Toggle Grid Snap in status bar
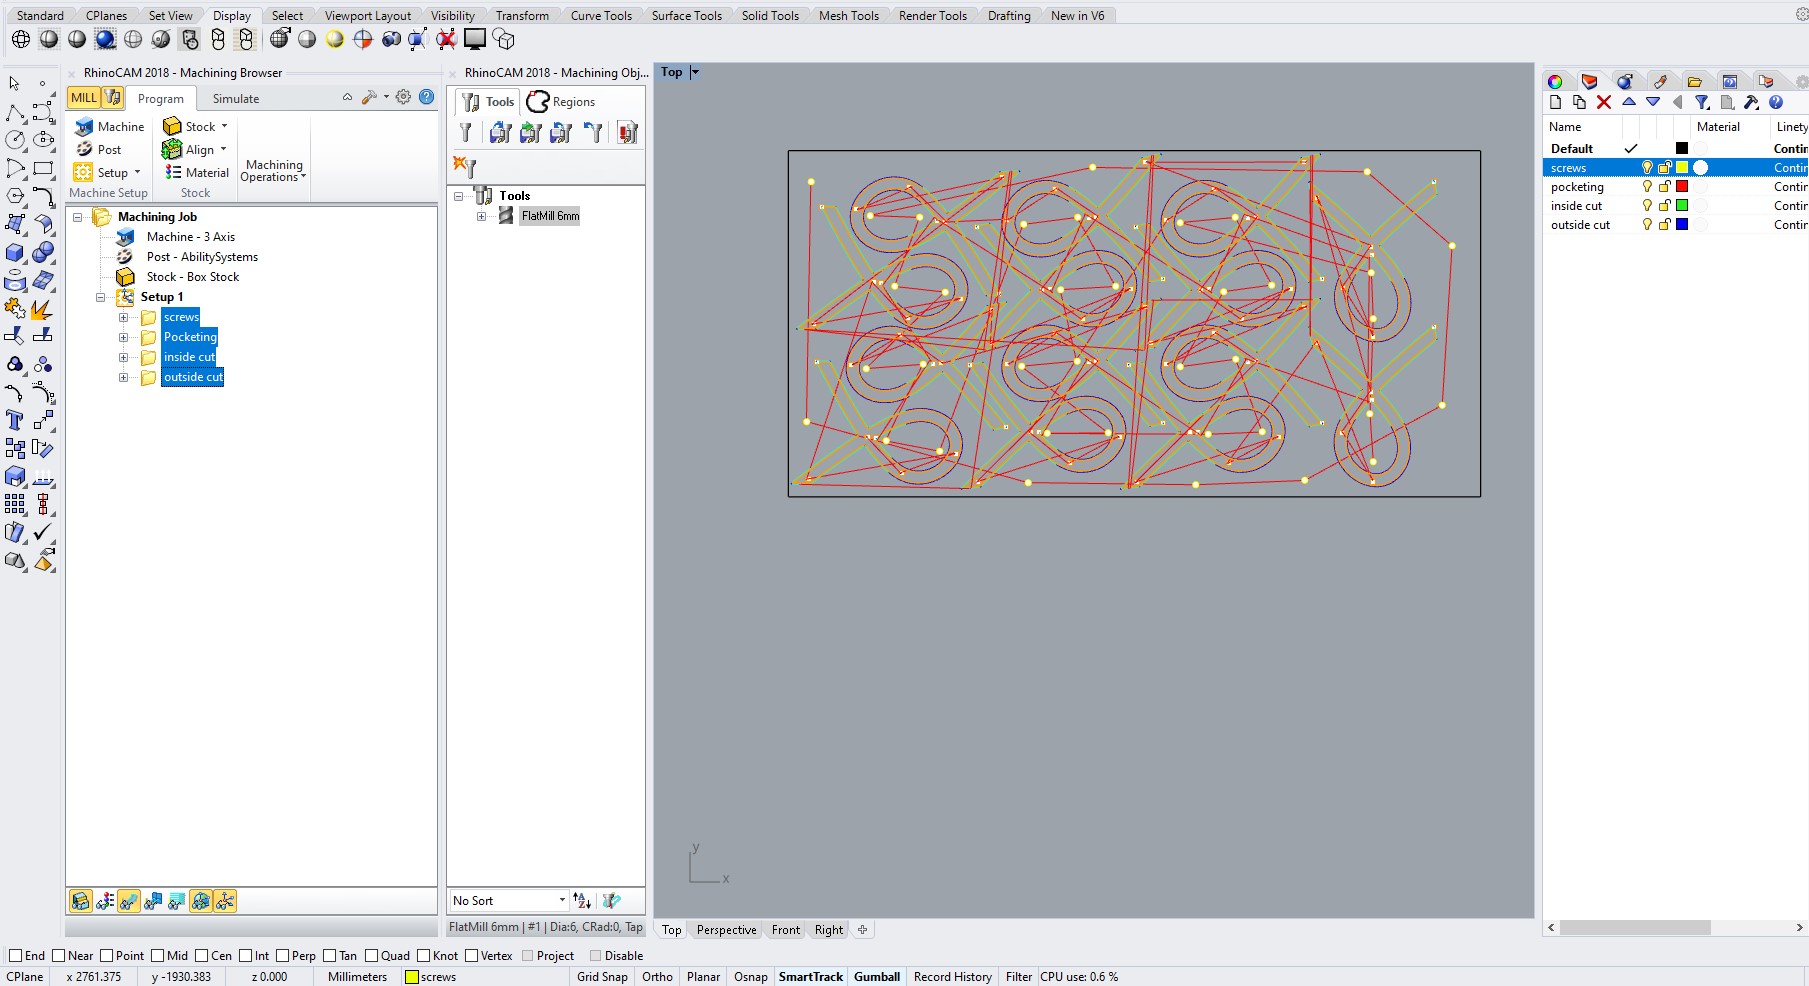The height and width of the screenshot is (986, 1809). pyautogui.click(x=602, y=977)
